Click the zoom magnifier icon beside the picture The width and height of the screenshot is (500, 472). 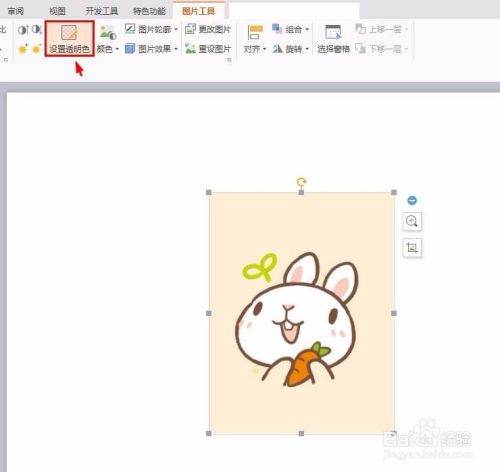point(412,221)
